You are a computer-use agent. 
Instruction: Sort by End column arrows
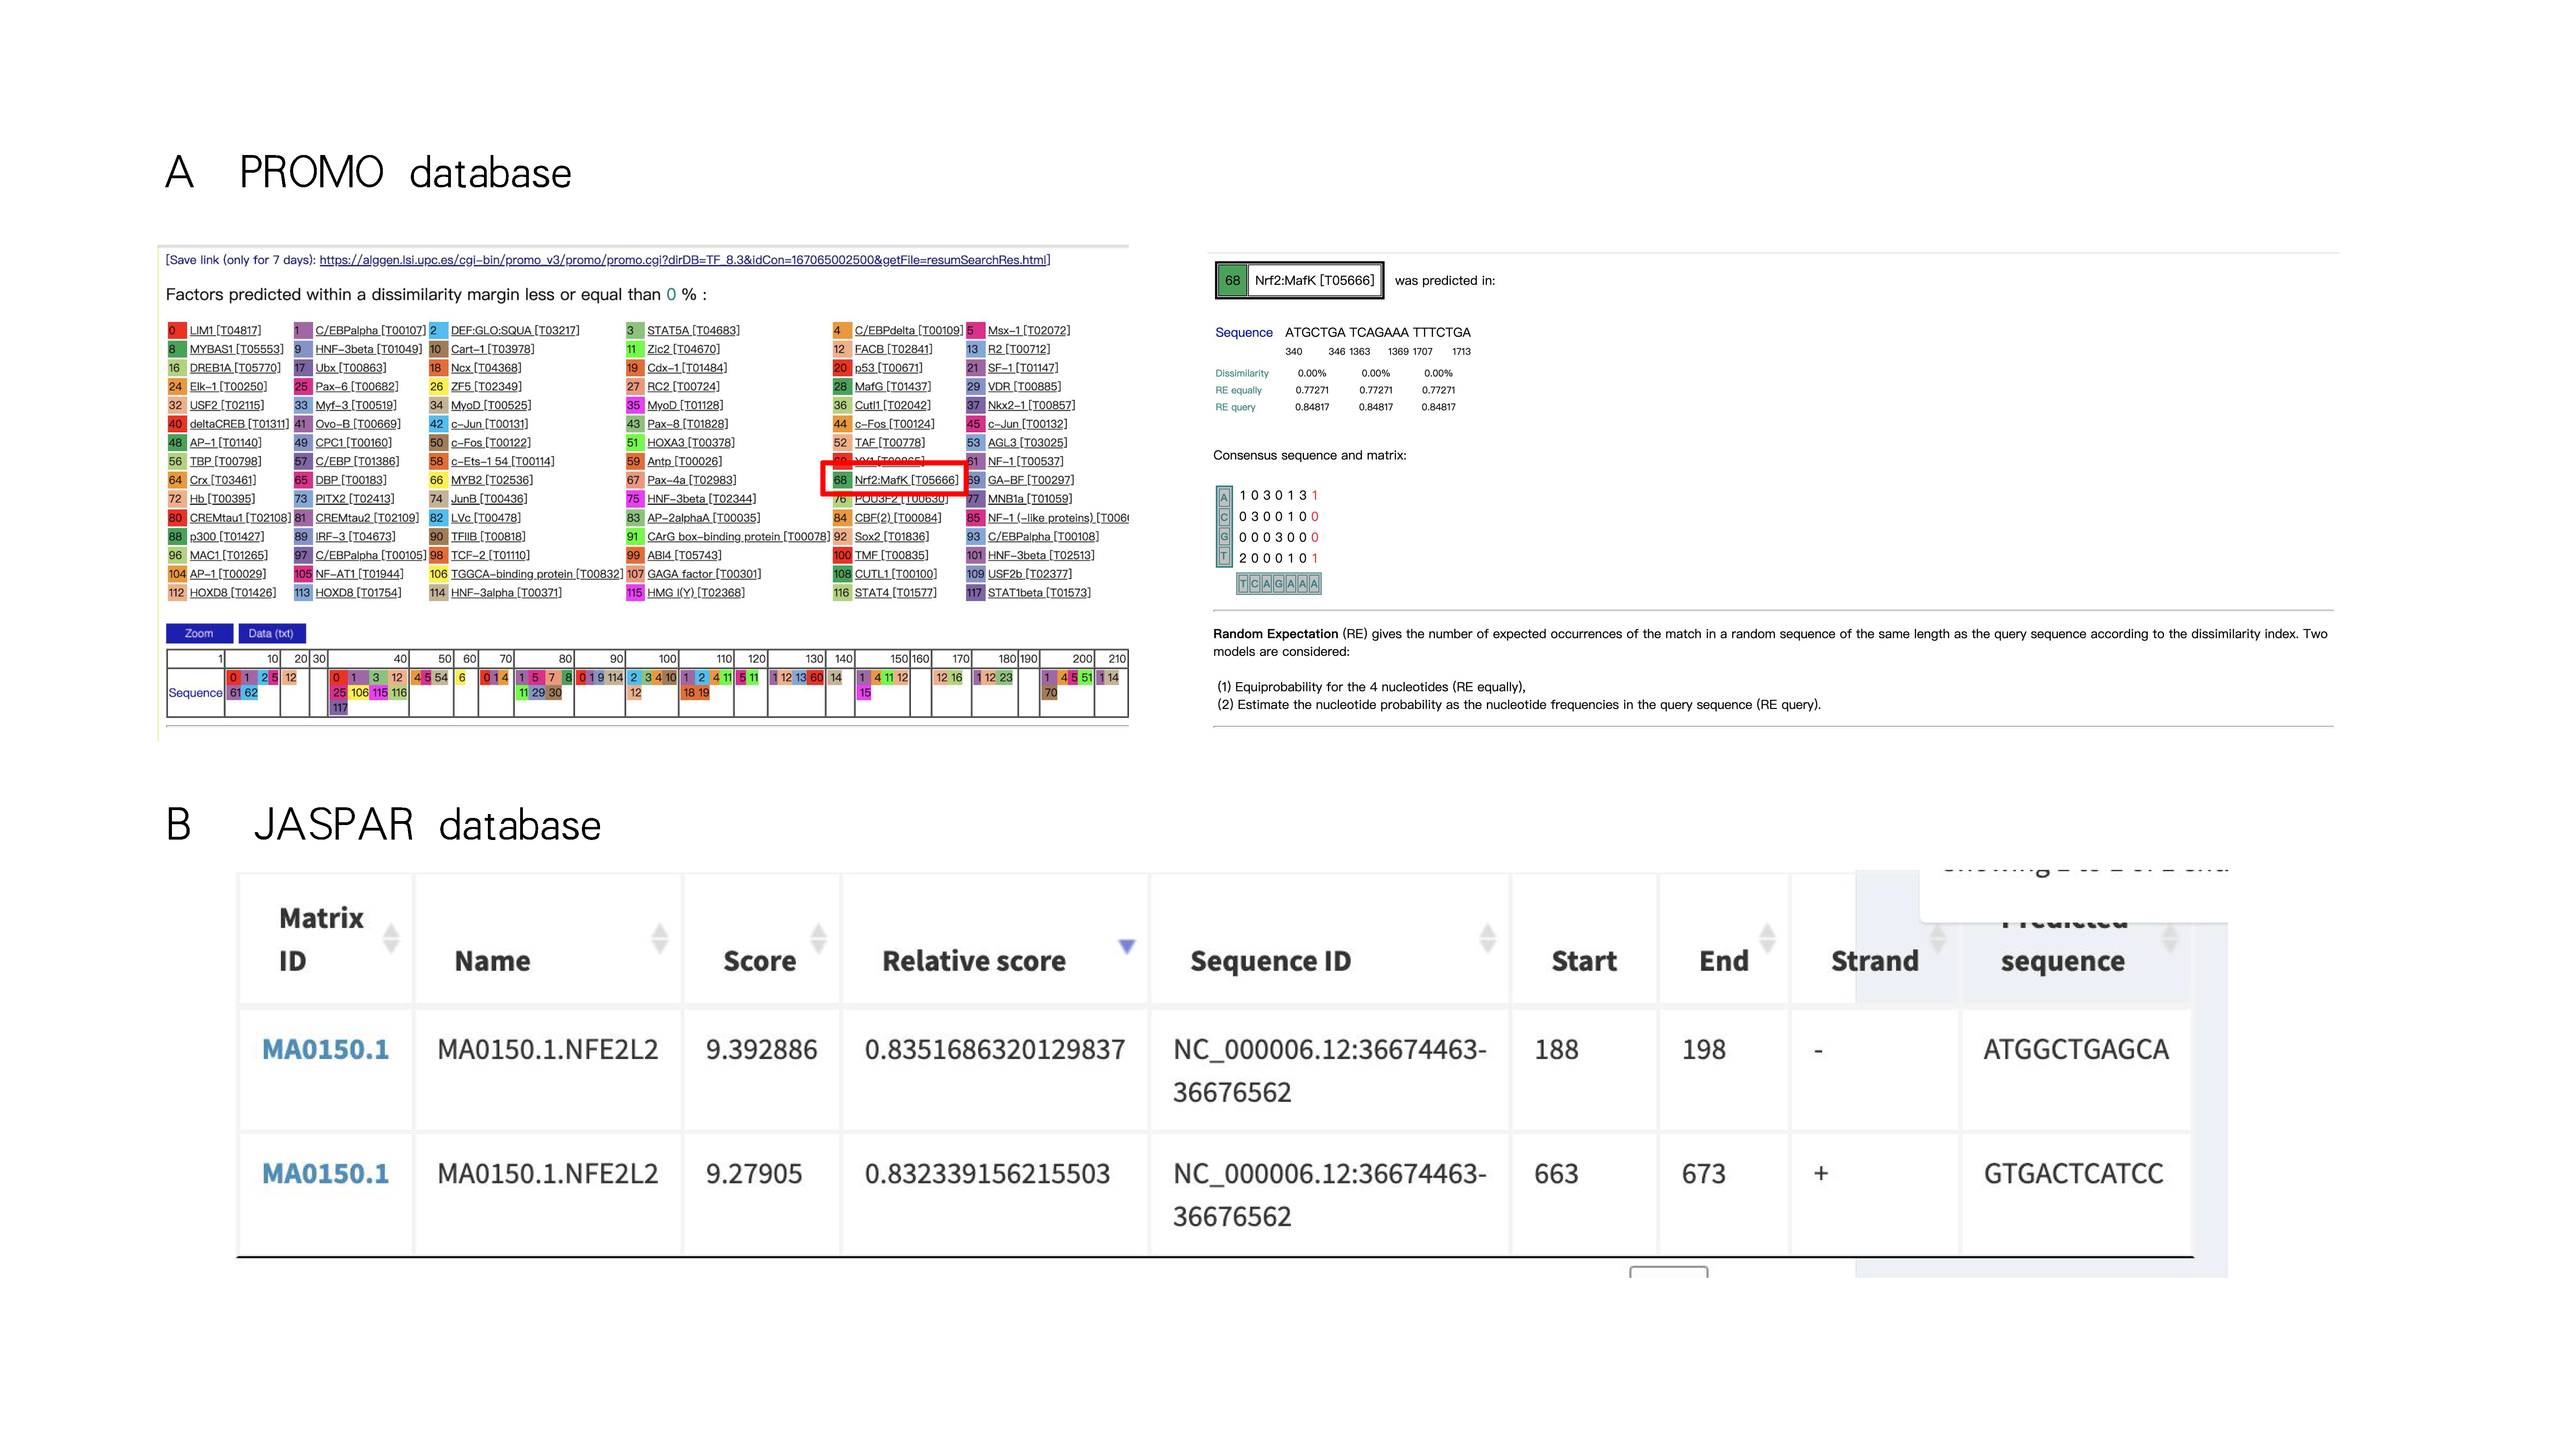pyautogui.click(x=1767, y=938)
